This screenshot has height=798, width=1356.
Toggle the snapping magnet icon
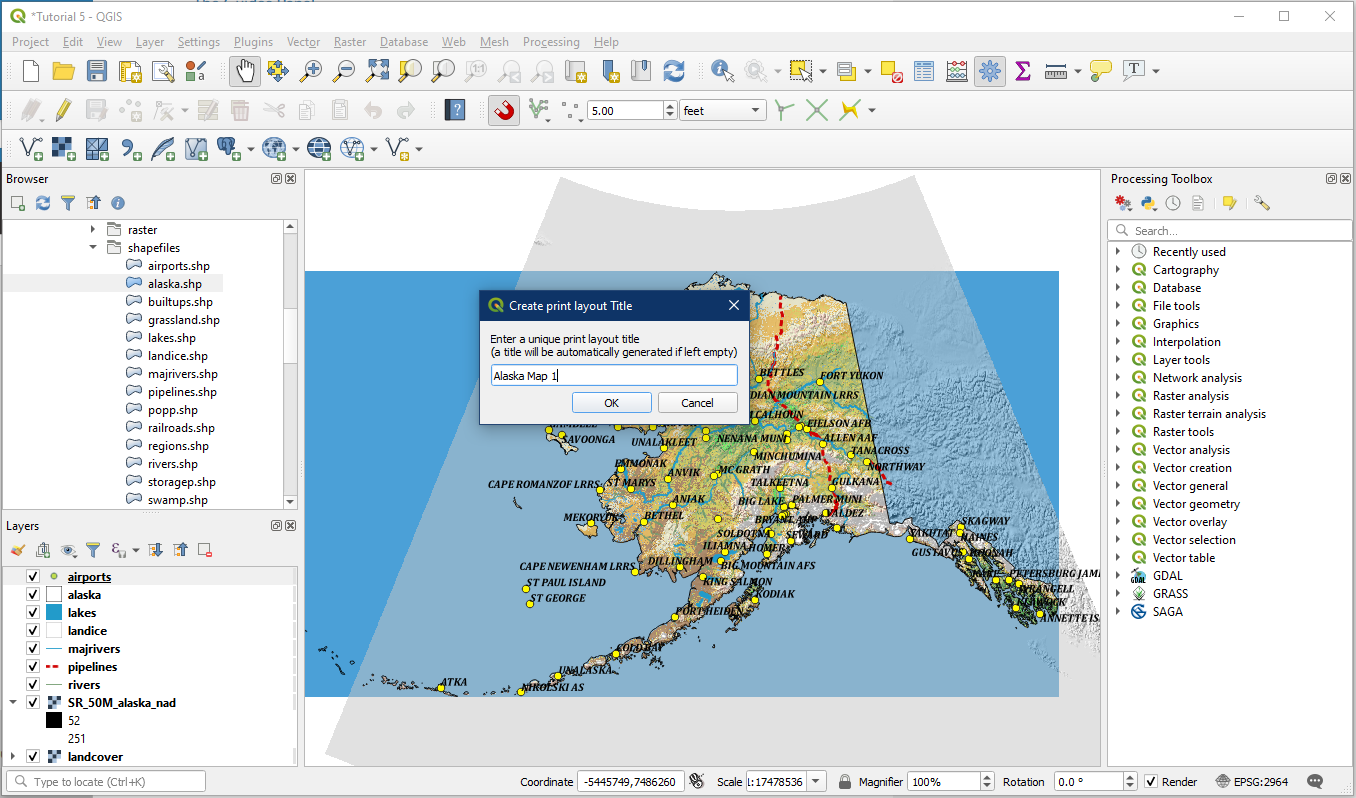pyautogui.click(x=504, y=110)
